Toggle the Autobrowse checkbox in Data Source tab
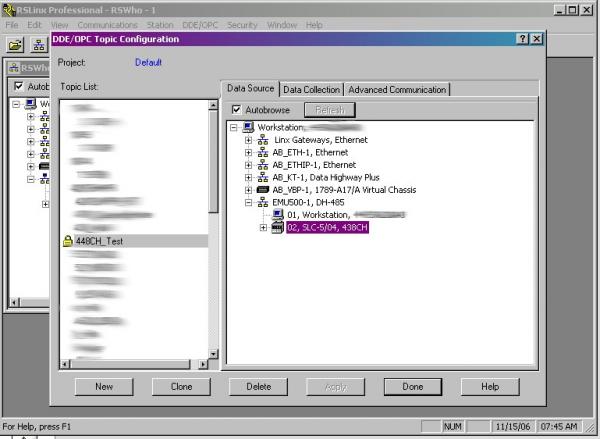This screenshot has height=439, width=600. pyautogui.click(x=236, y=110)
